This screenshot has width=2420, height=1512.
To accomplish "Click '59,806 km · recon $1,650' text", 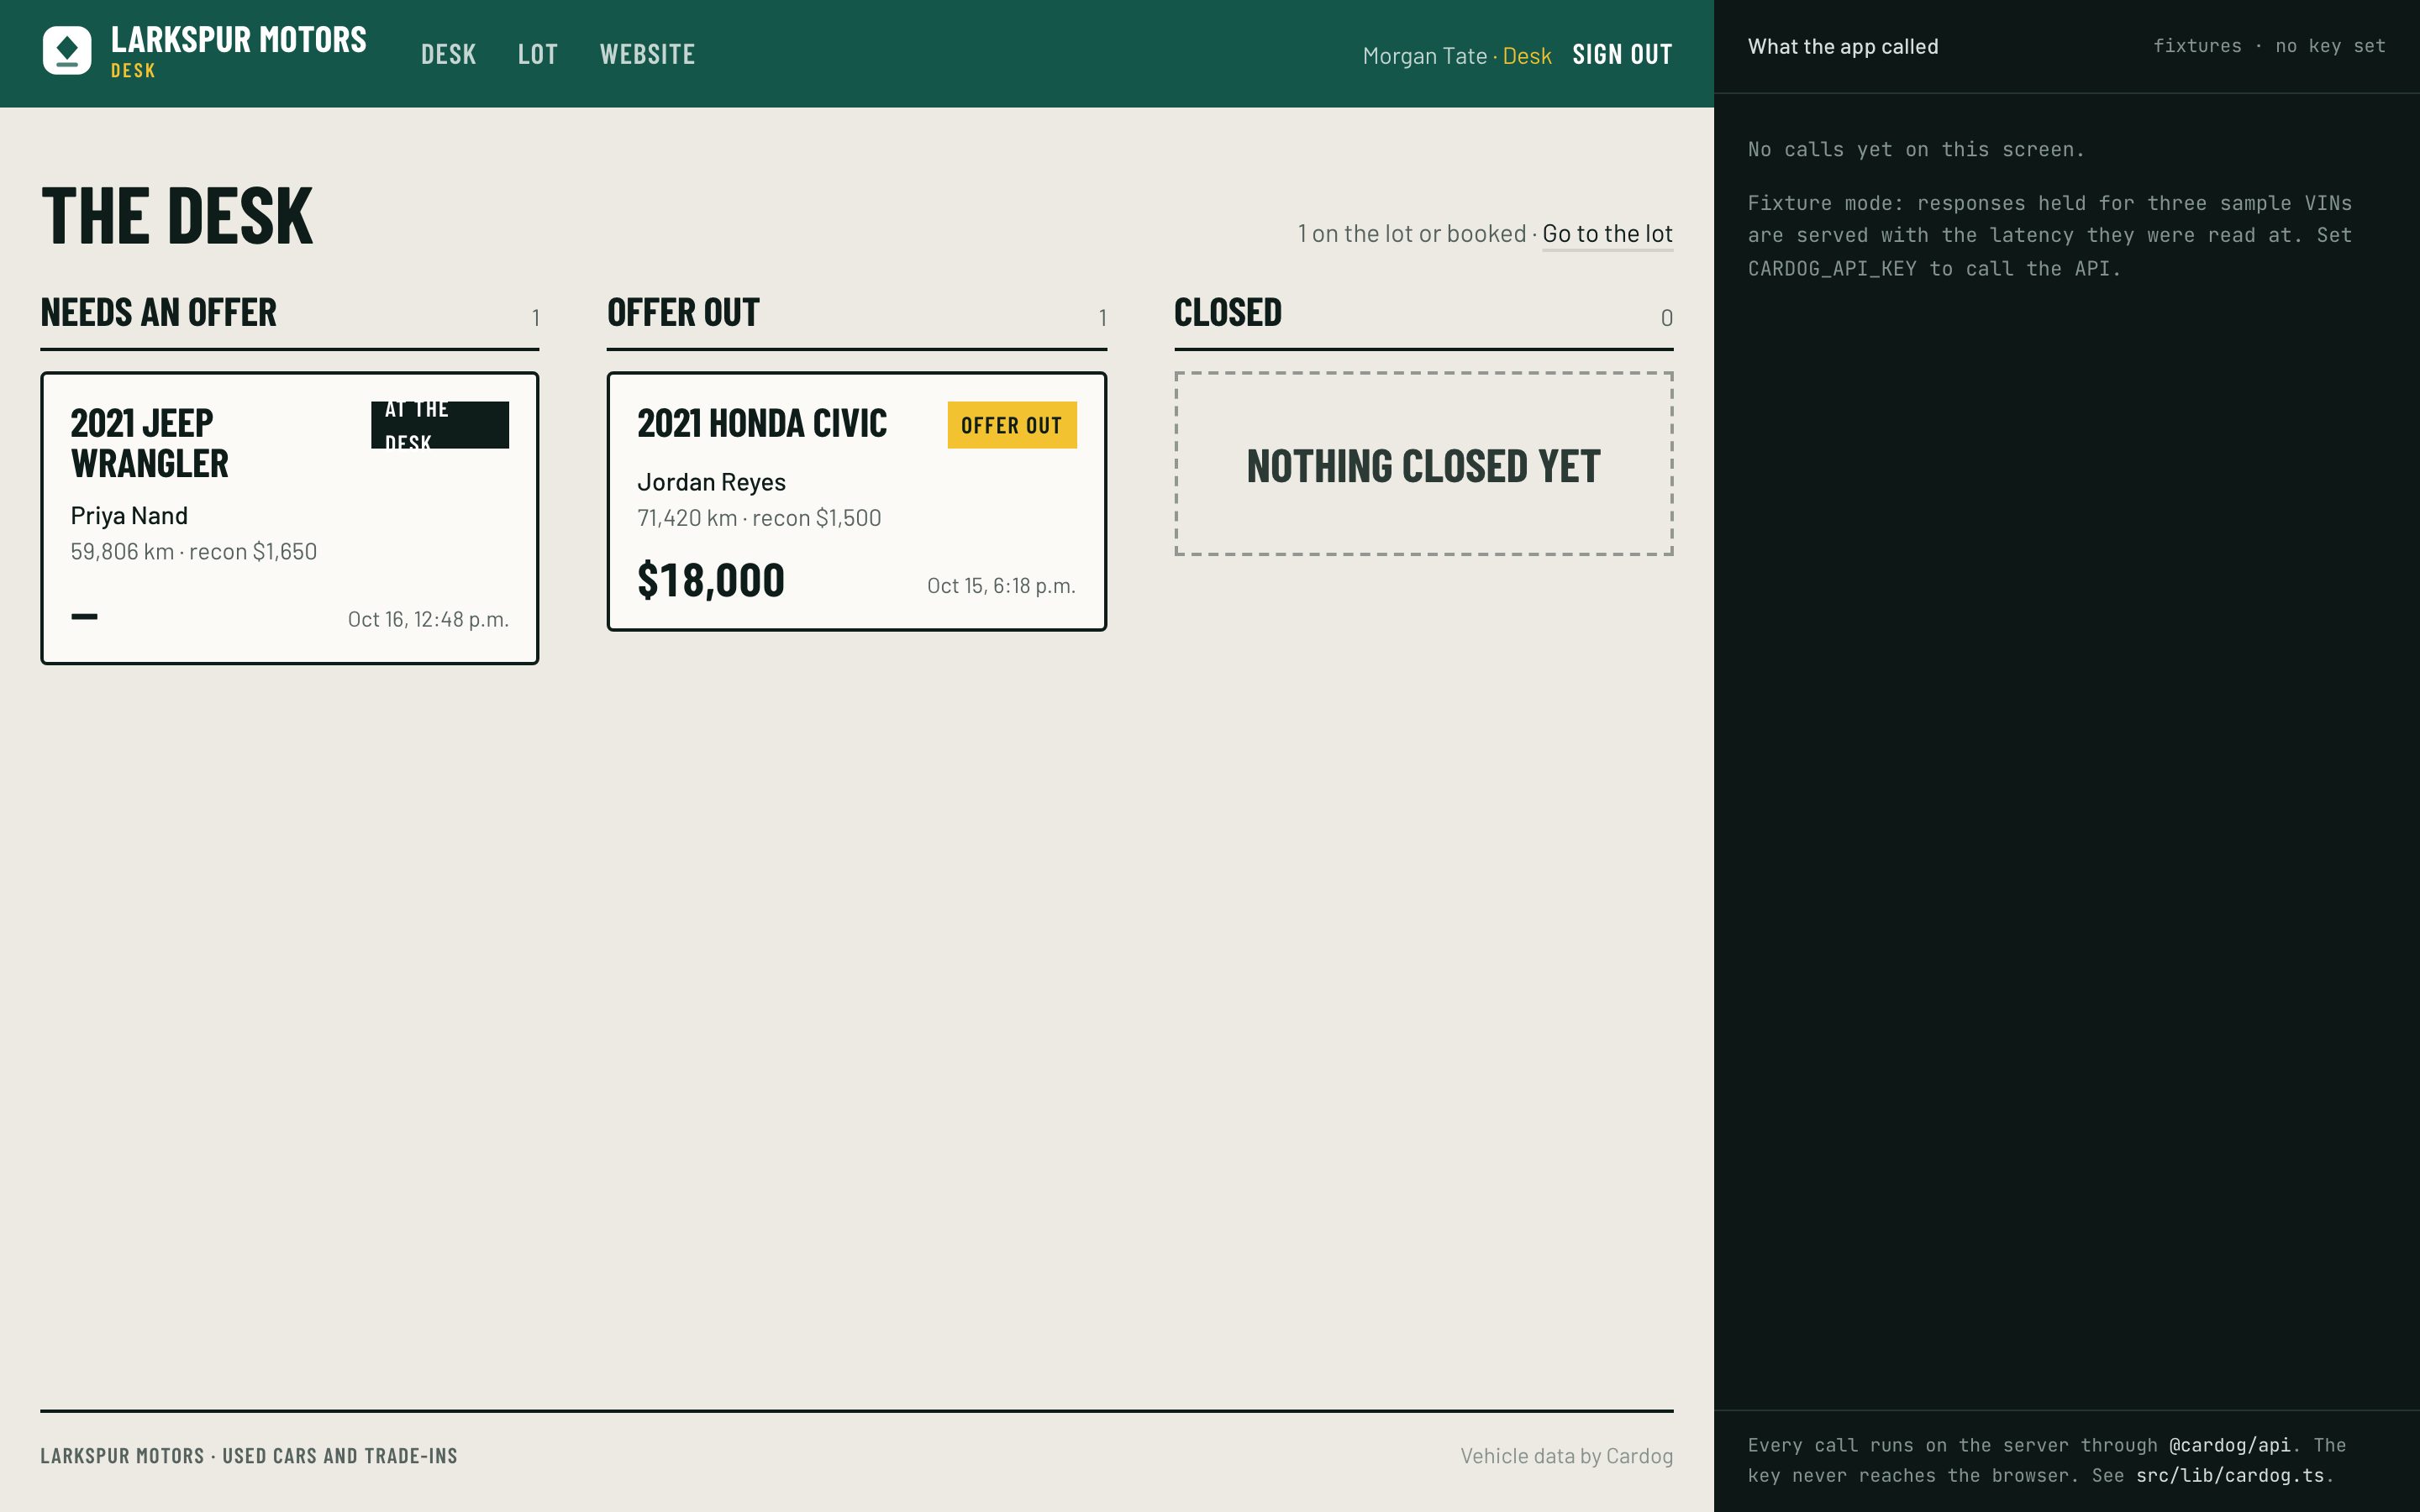I will click(194, 552).
